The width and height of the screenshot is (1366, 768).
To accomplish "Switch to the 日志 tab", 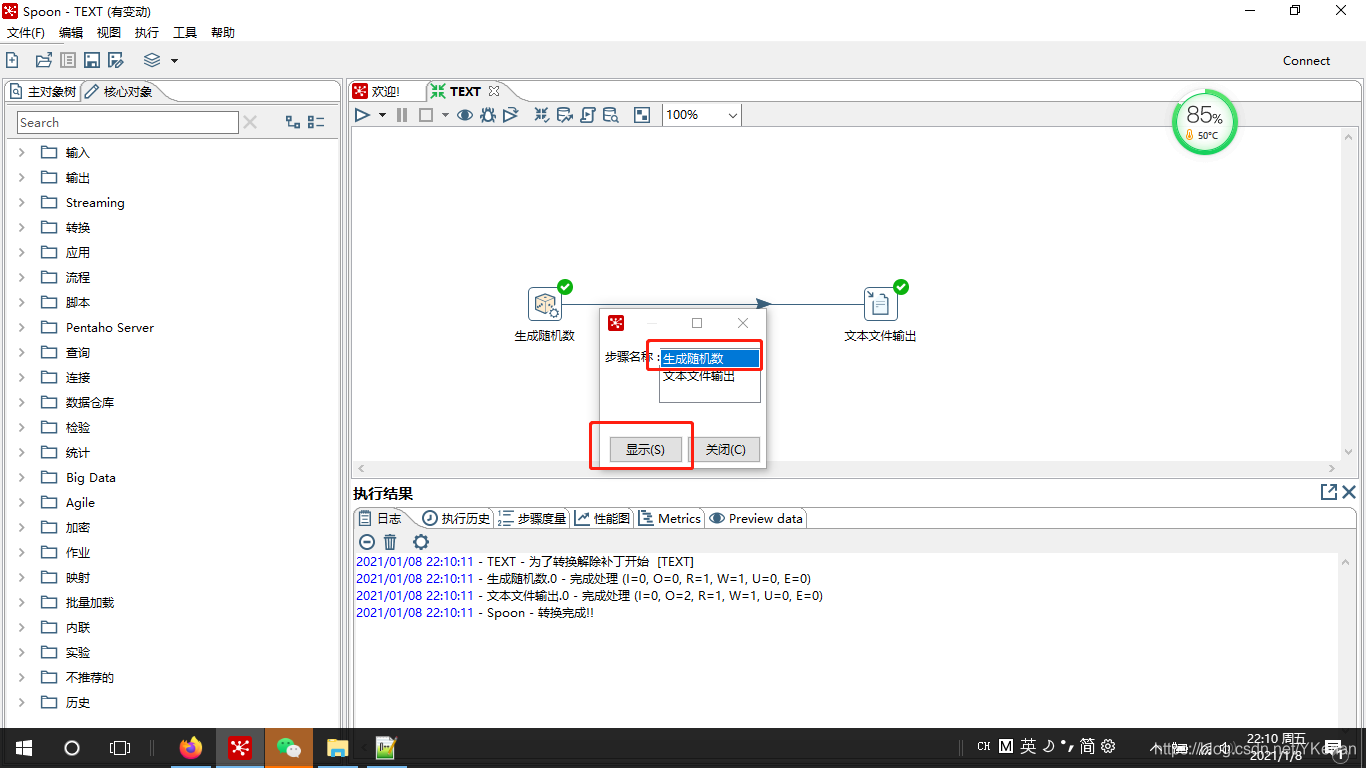I will 381,518.
